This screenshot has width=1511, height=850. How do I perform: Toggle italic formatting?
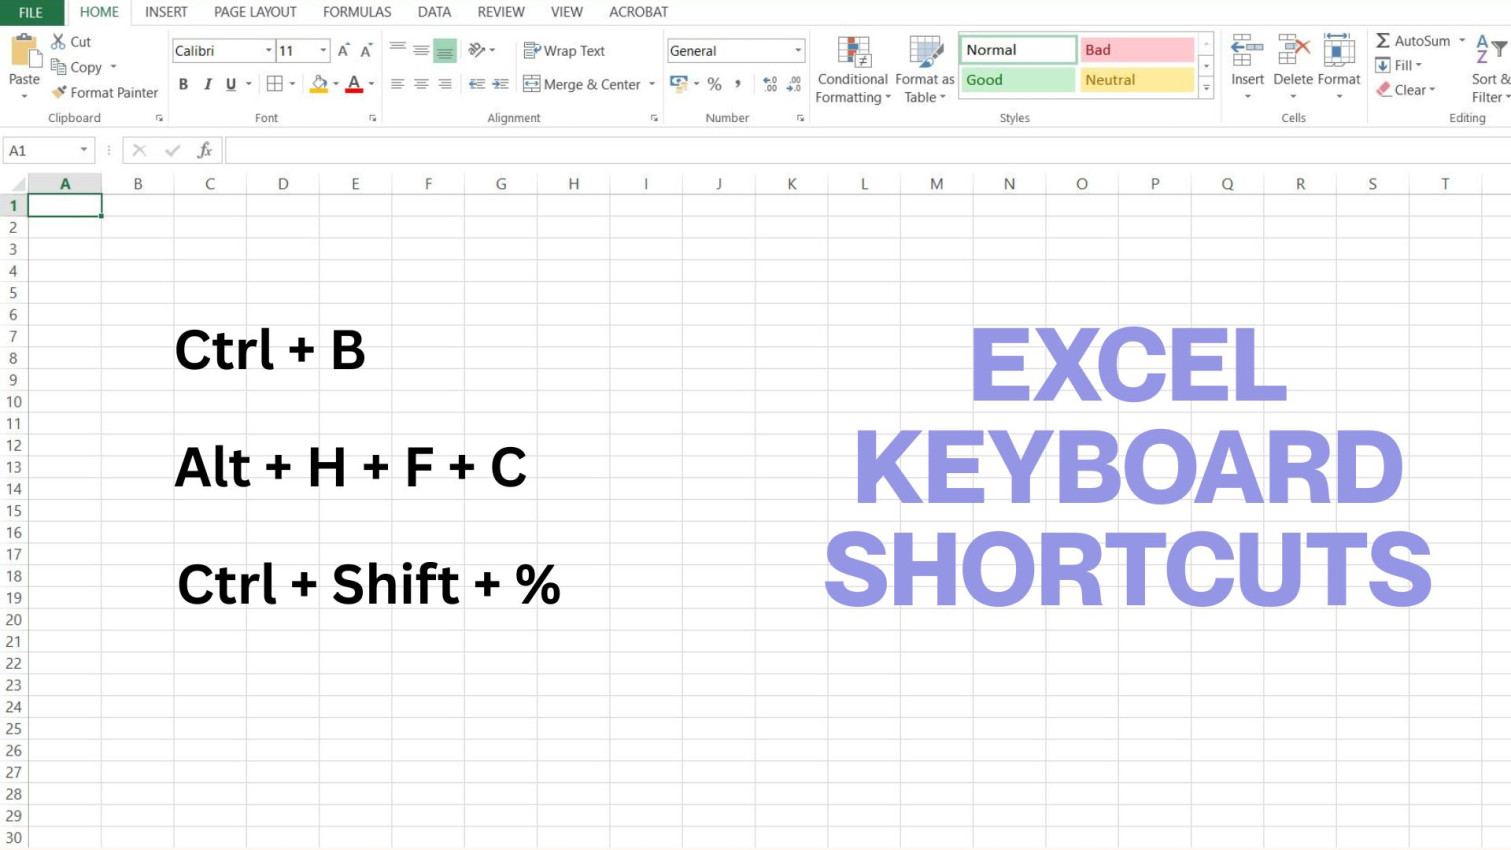click(x=207, y=84)
